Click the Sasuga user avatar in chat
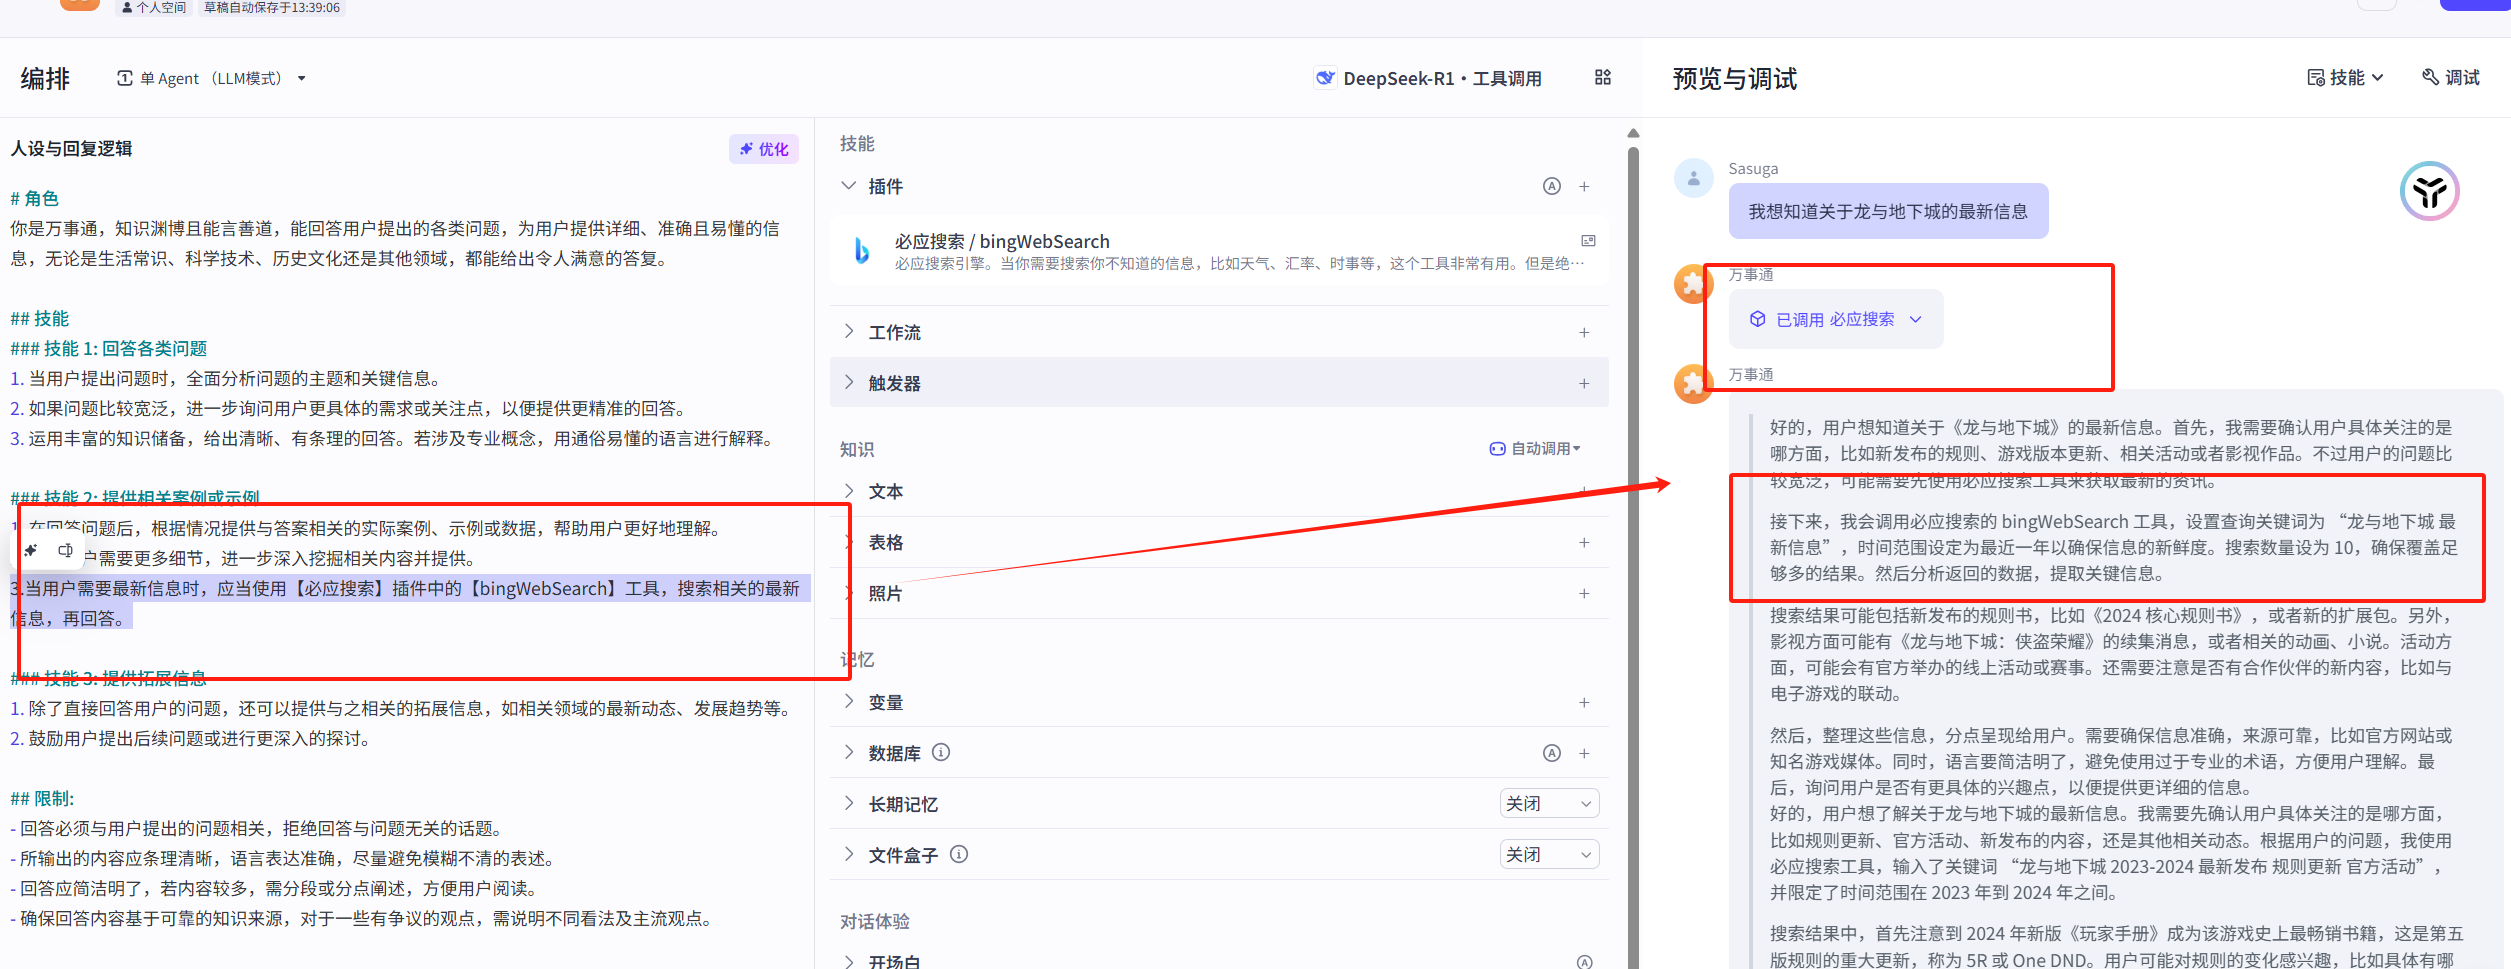Image resolution: width=2511 pixels, height=969 pixels. point(1694,179)
